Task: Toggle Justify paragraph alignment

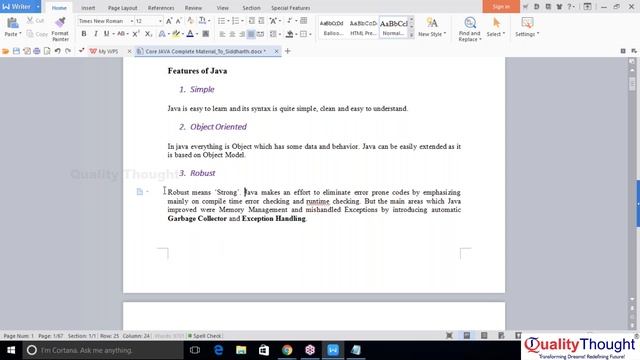Action: 251,34
